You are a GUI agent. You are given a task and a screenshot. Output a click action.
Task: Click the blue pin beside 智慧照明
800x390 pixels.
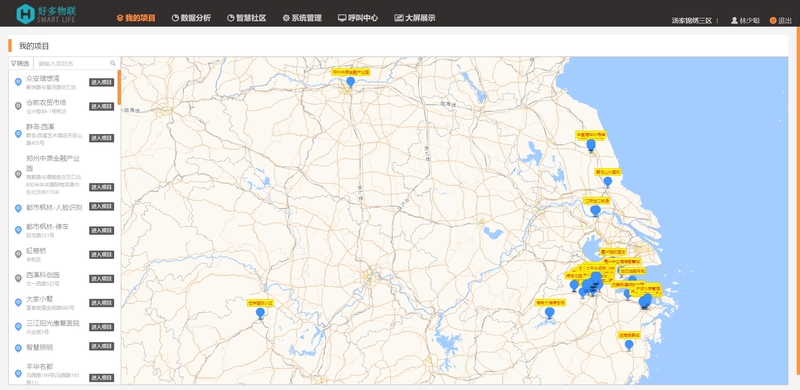[18, 348]
